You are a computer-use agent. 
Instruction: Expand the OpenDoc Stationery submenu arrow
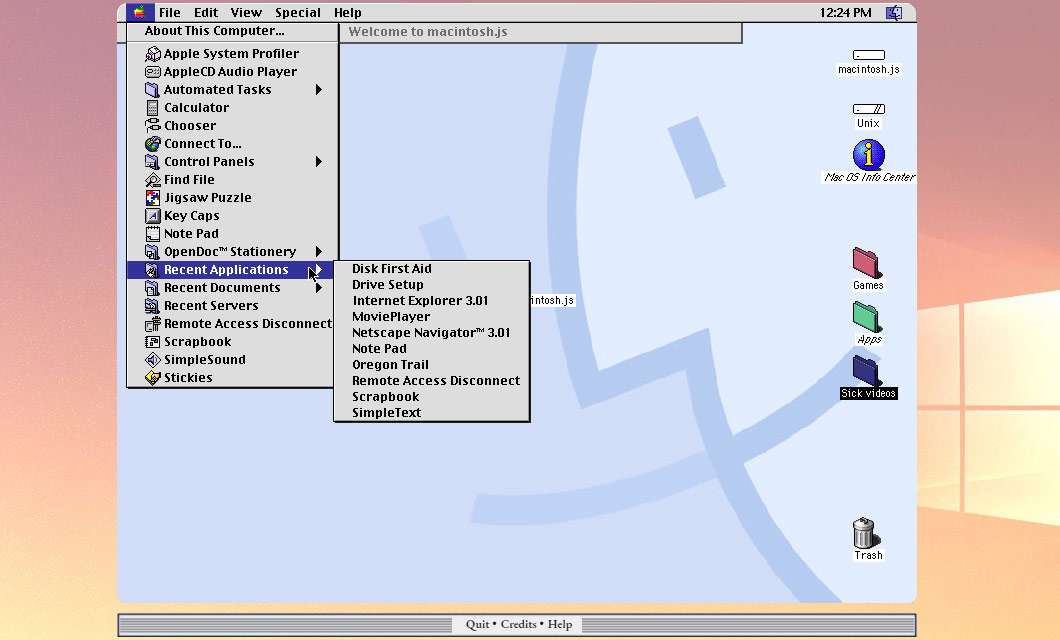pos(318,251)
